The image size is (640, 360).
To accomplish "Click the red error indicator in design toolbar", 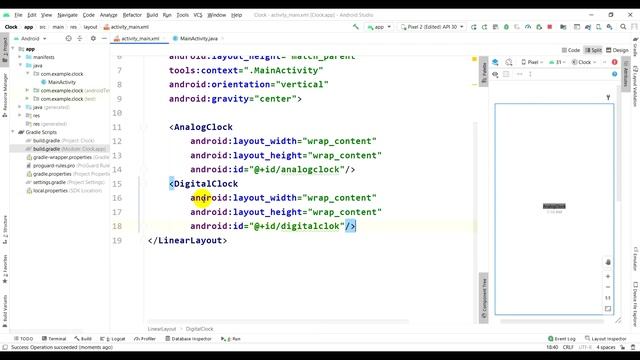I will point(615,62).
